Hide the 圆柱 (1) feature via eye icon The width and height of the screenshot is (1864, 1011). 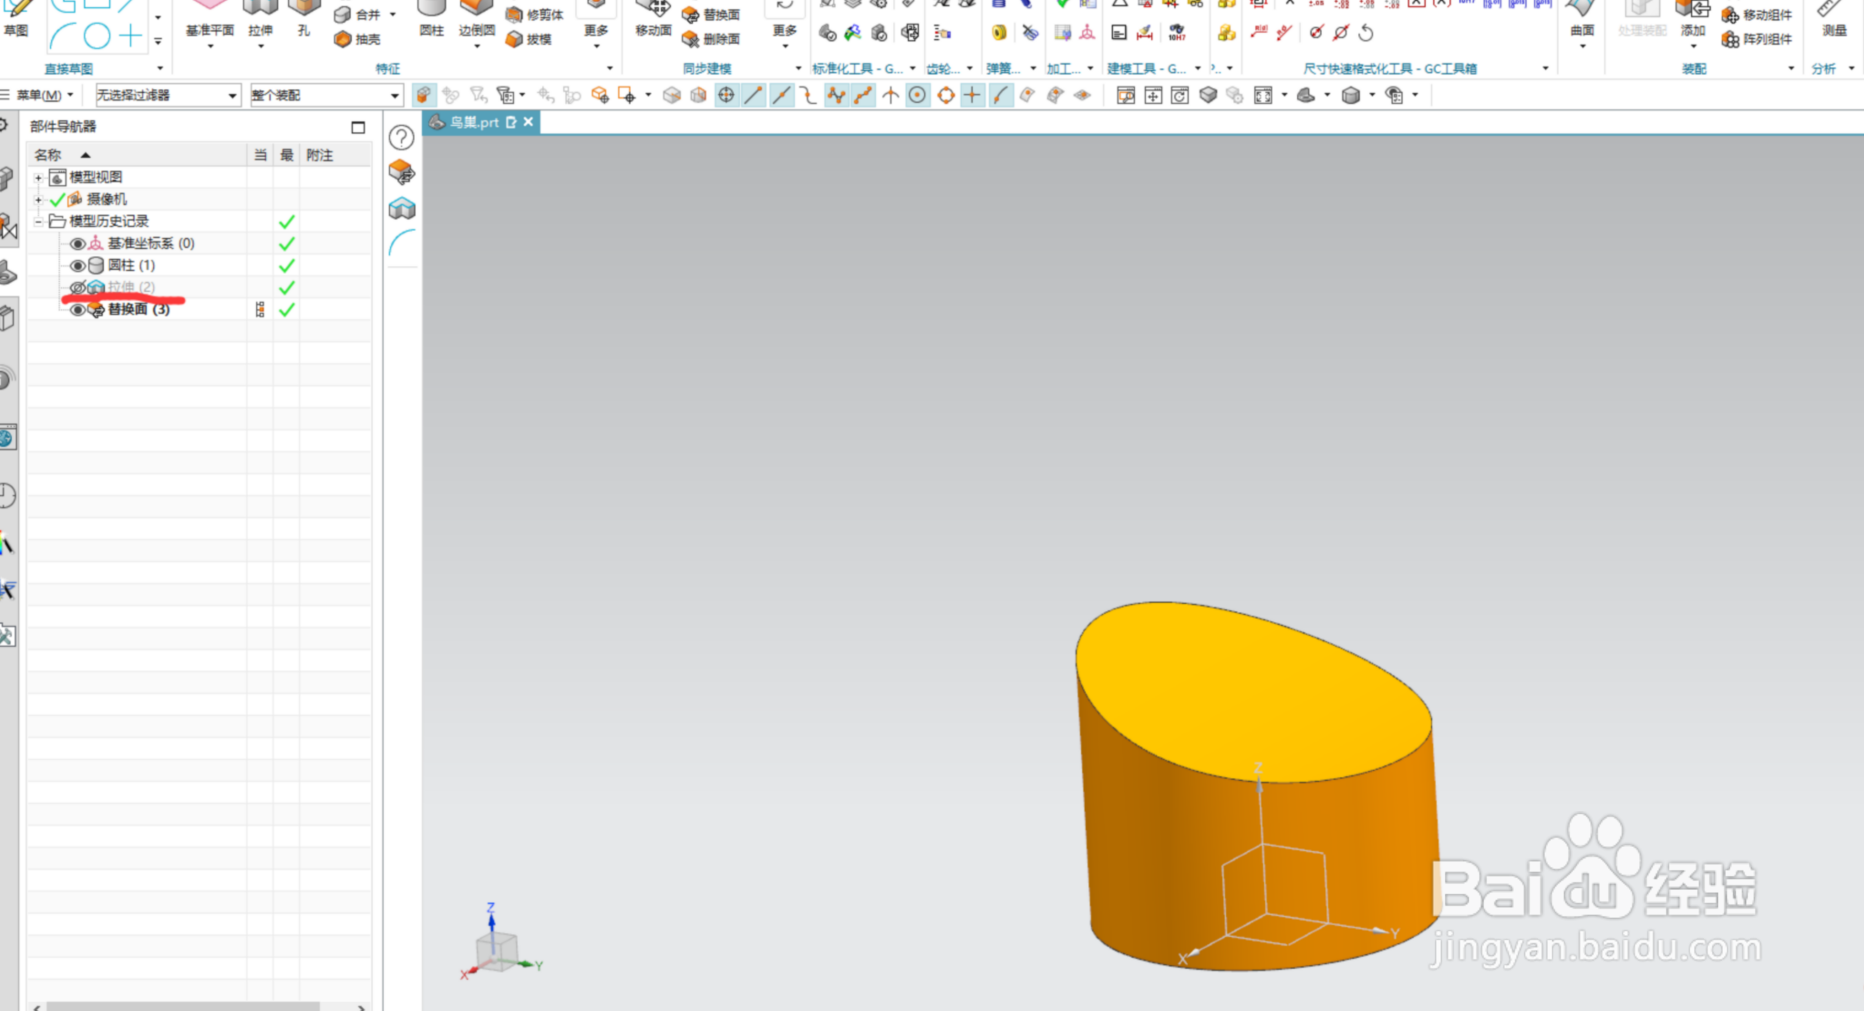click(77, 265)
